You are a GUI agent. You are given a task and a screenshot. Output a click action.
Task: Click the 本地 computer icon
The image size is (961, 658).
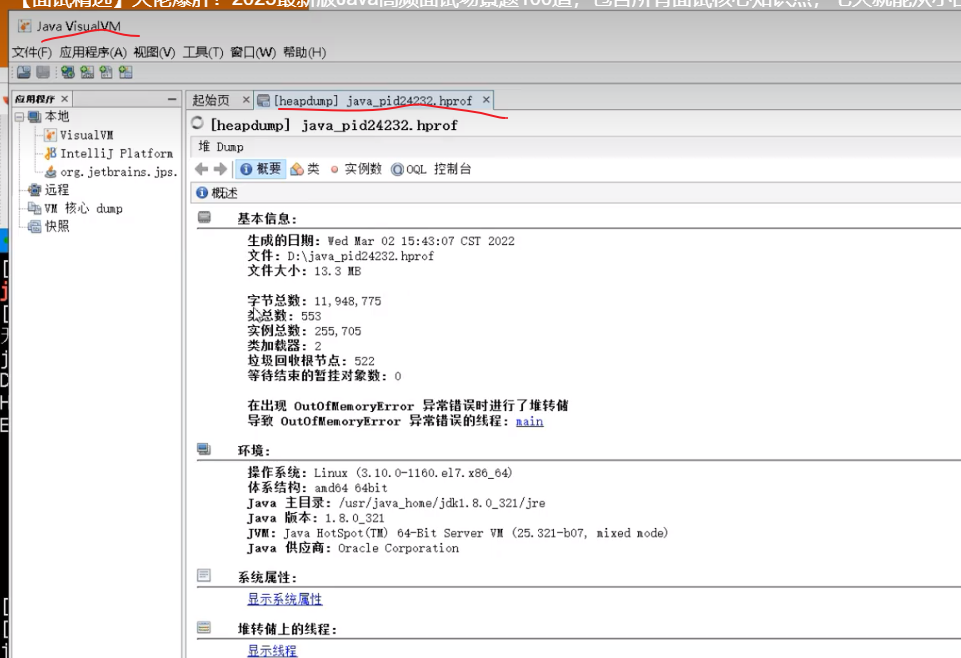35,116
